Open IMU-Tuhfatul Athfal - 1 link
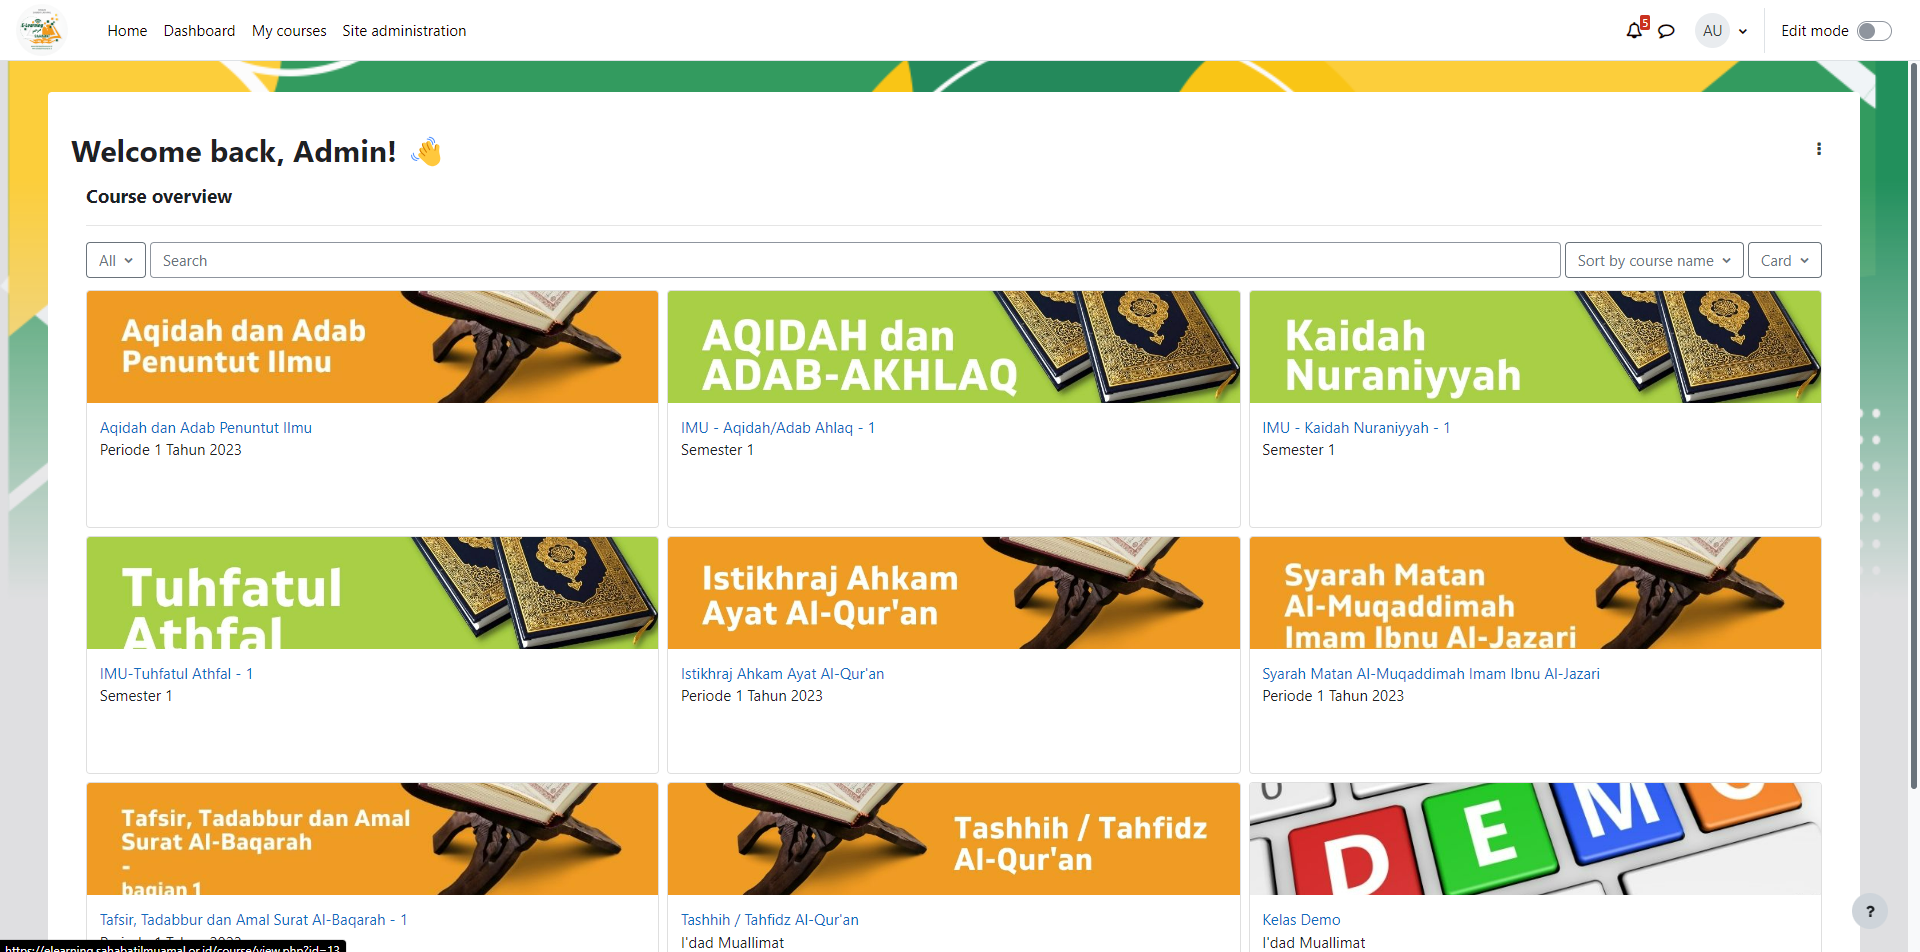 176,674
